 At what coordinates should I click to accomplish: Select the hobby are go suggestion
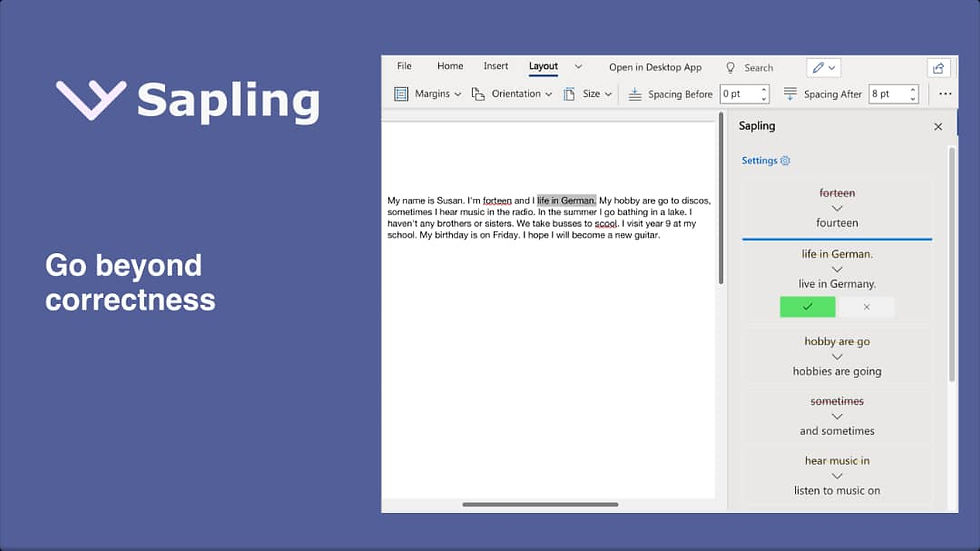[x=837, y=356]
